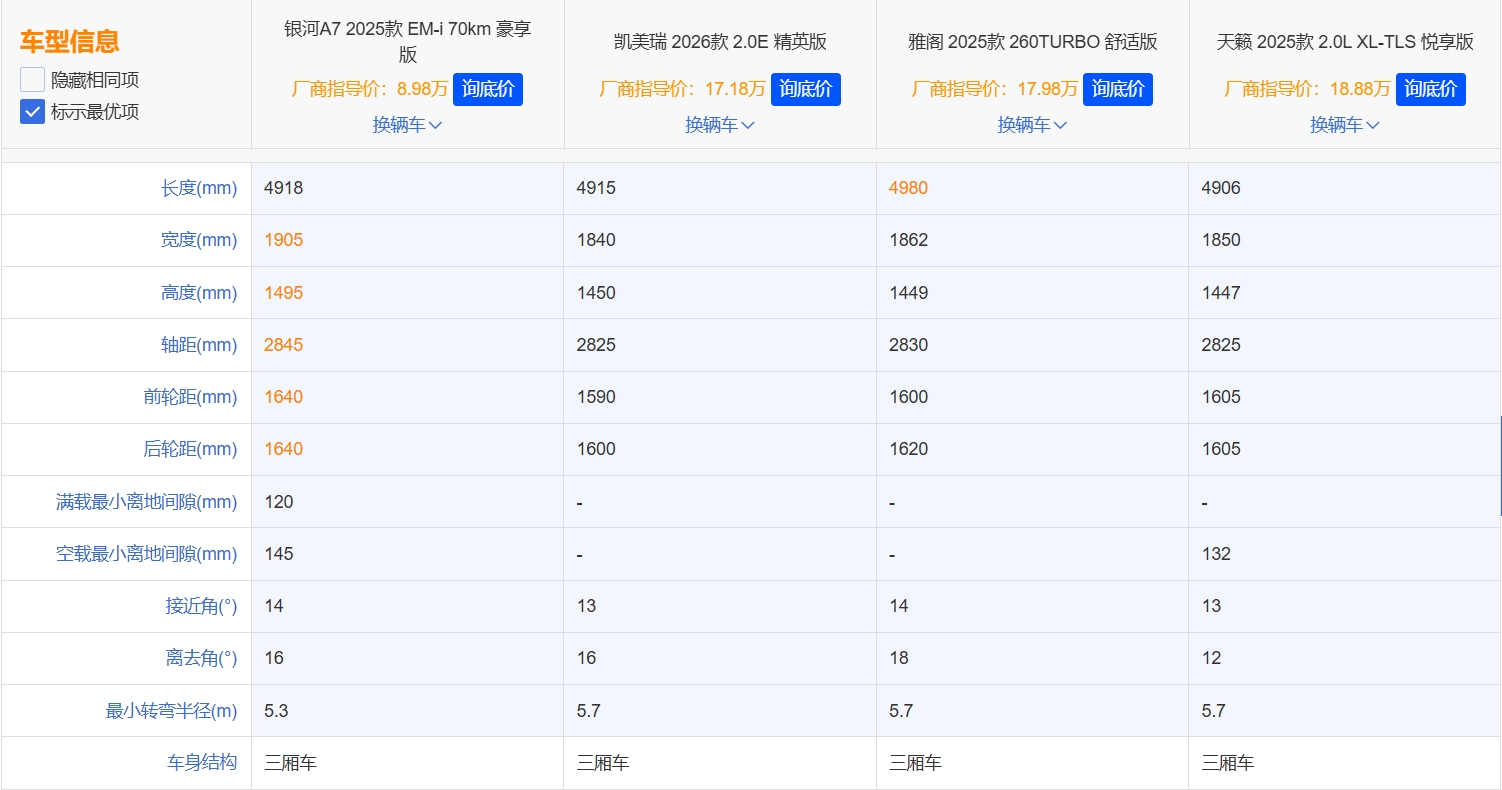Click 厂商指导价: 8.98万 price text

[370, 89]
